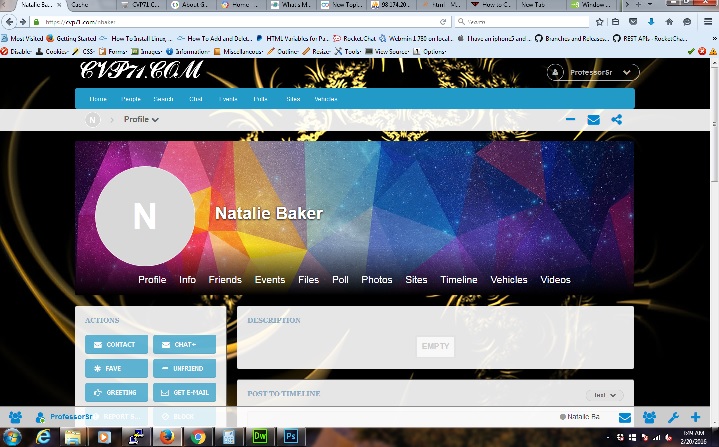The image size is (719, 447).
Task: Open the Firefox downloads arrow icon
Action: click(x=651, y=22)
